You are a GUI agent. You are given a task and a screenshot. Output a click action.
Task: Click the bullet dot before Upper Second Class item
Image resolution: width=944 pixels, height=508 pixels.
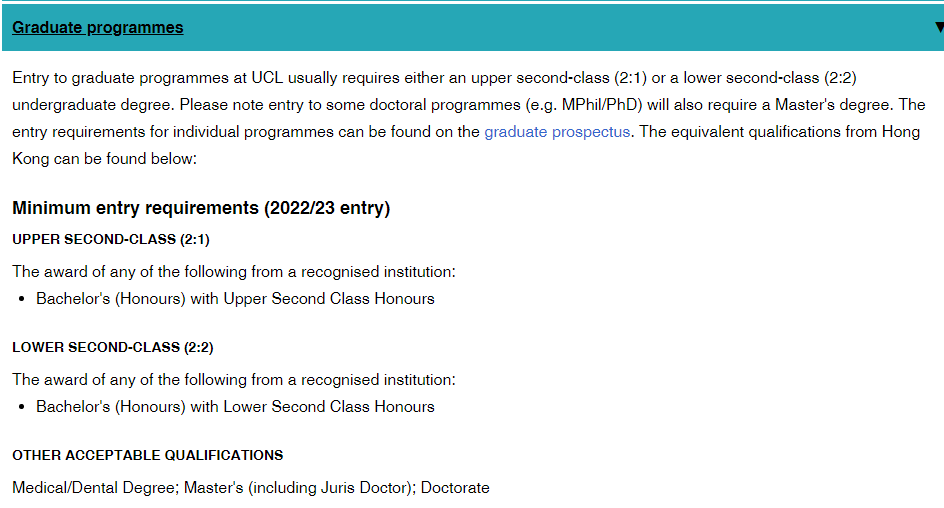[x=21, y=299]
